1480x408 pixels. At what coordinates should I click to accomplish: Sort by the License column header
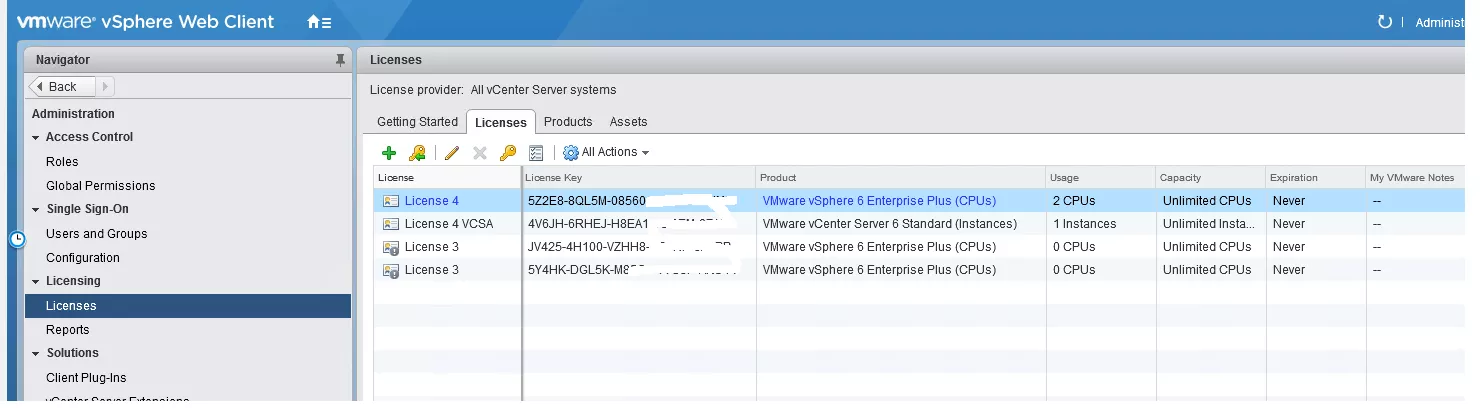(x=448, y=178)
